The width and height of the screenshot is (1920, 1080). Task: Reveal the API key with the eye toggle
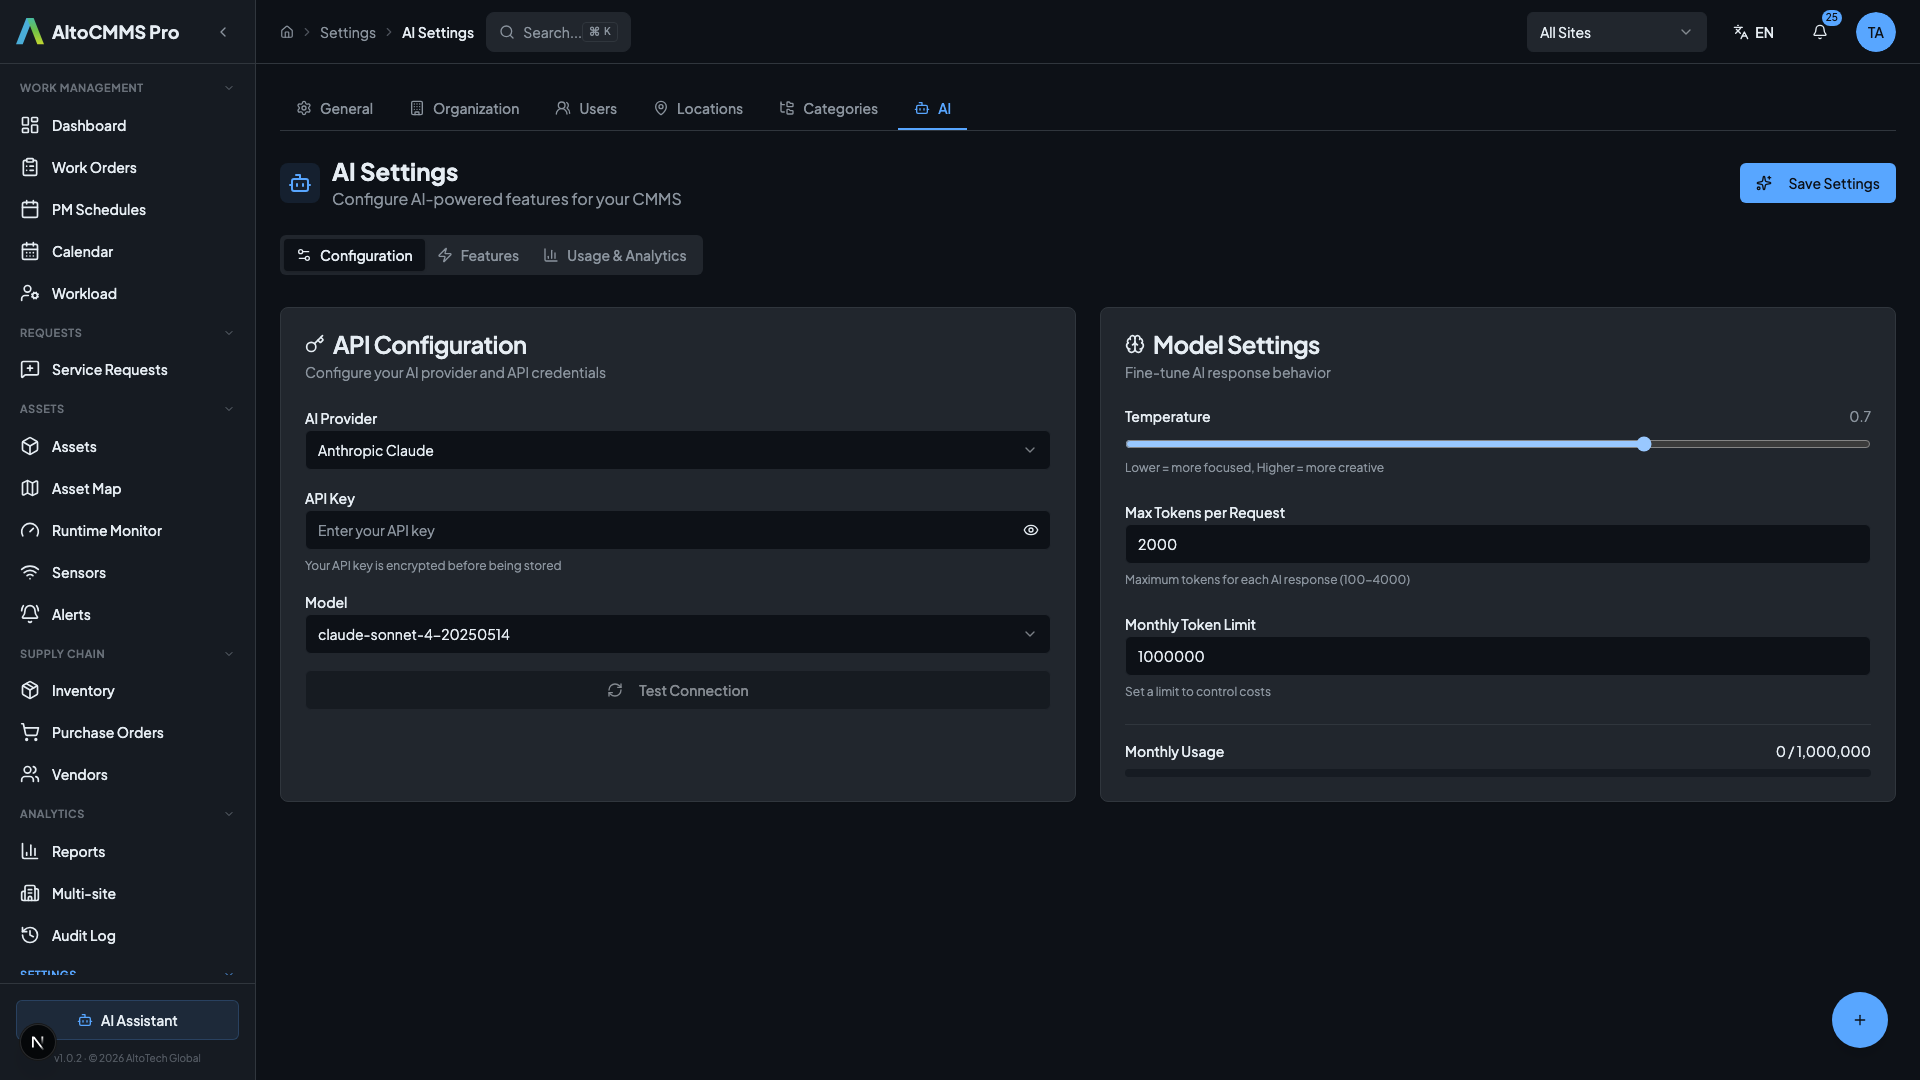click(x=1031, y=530)
